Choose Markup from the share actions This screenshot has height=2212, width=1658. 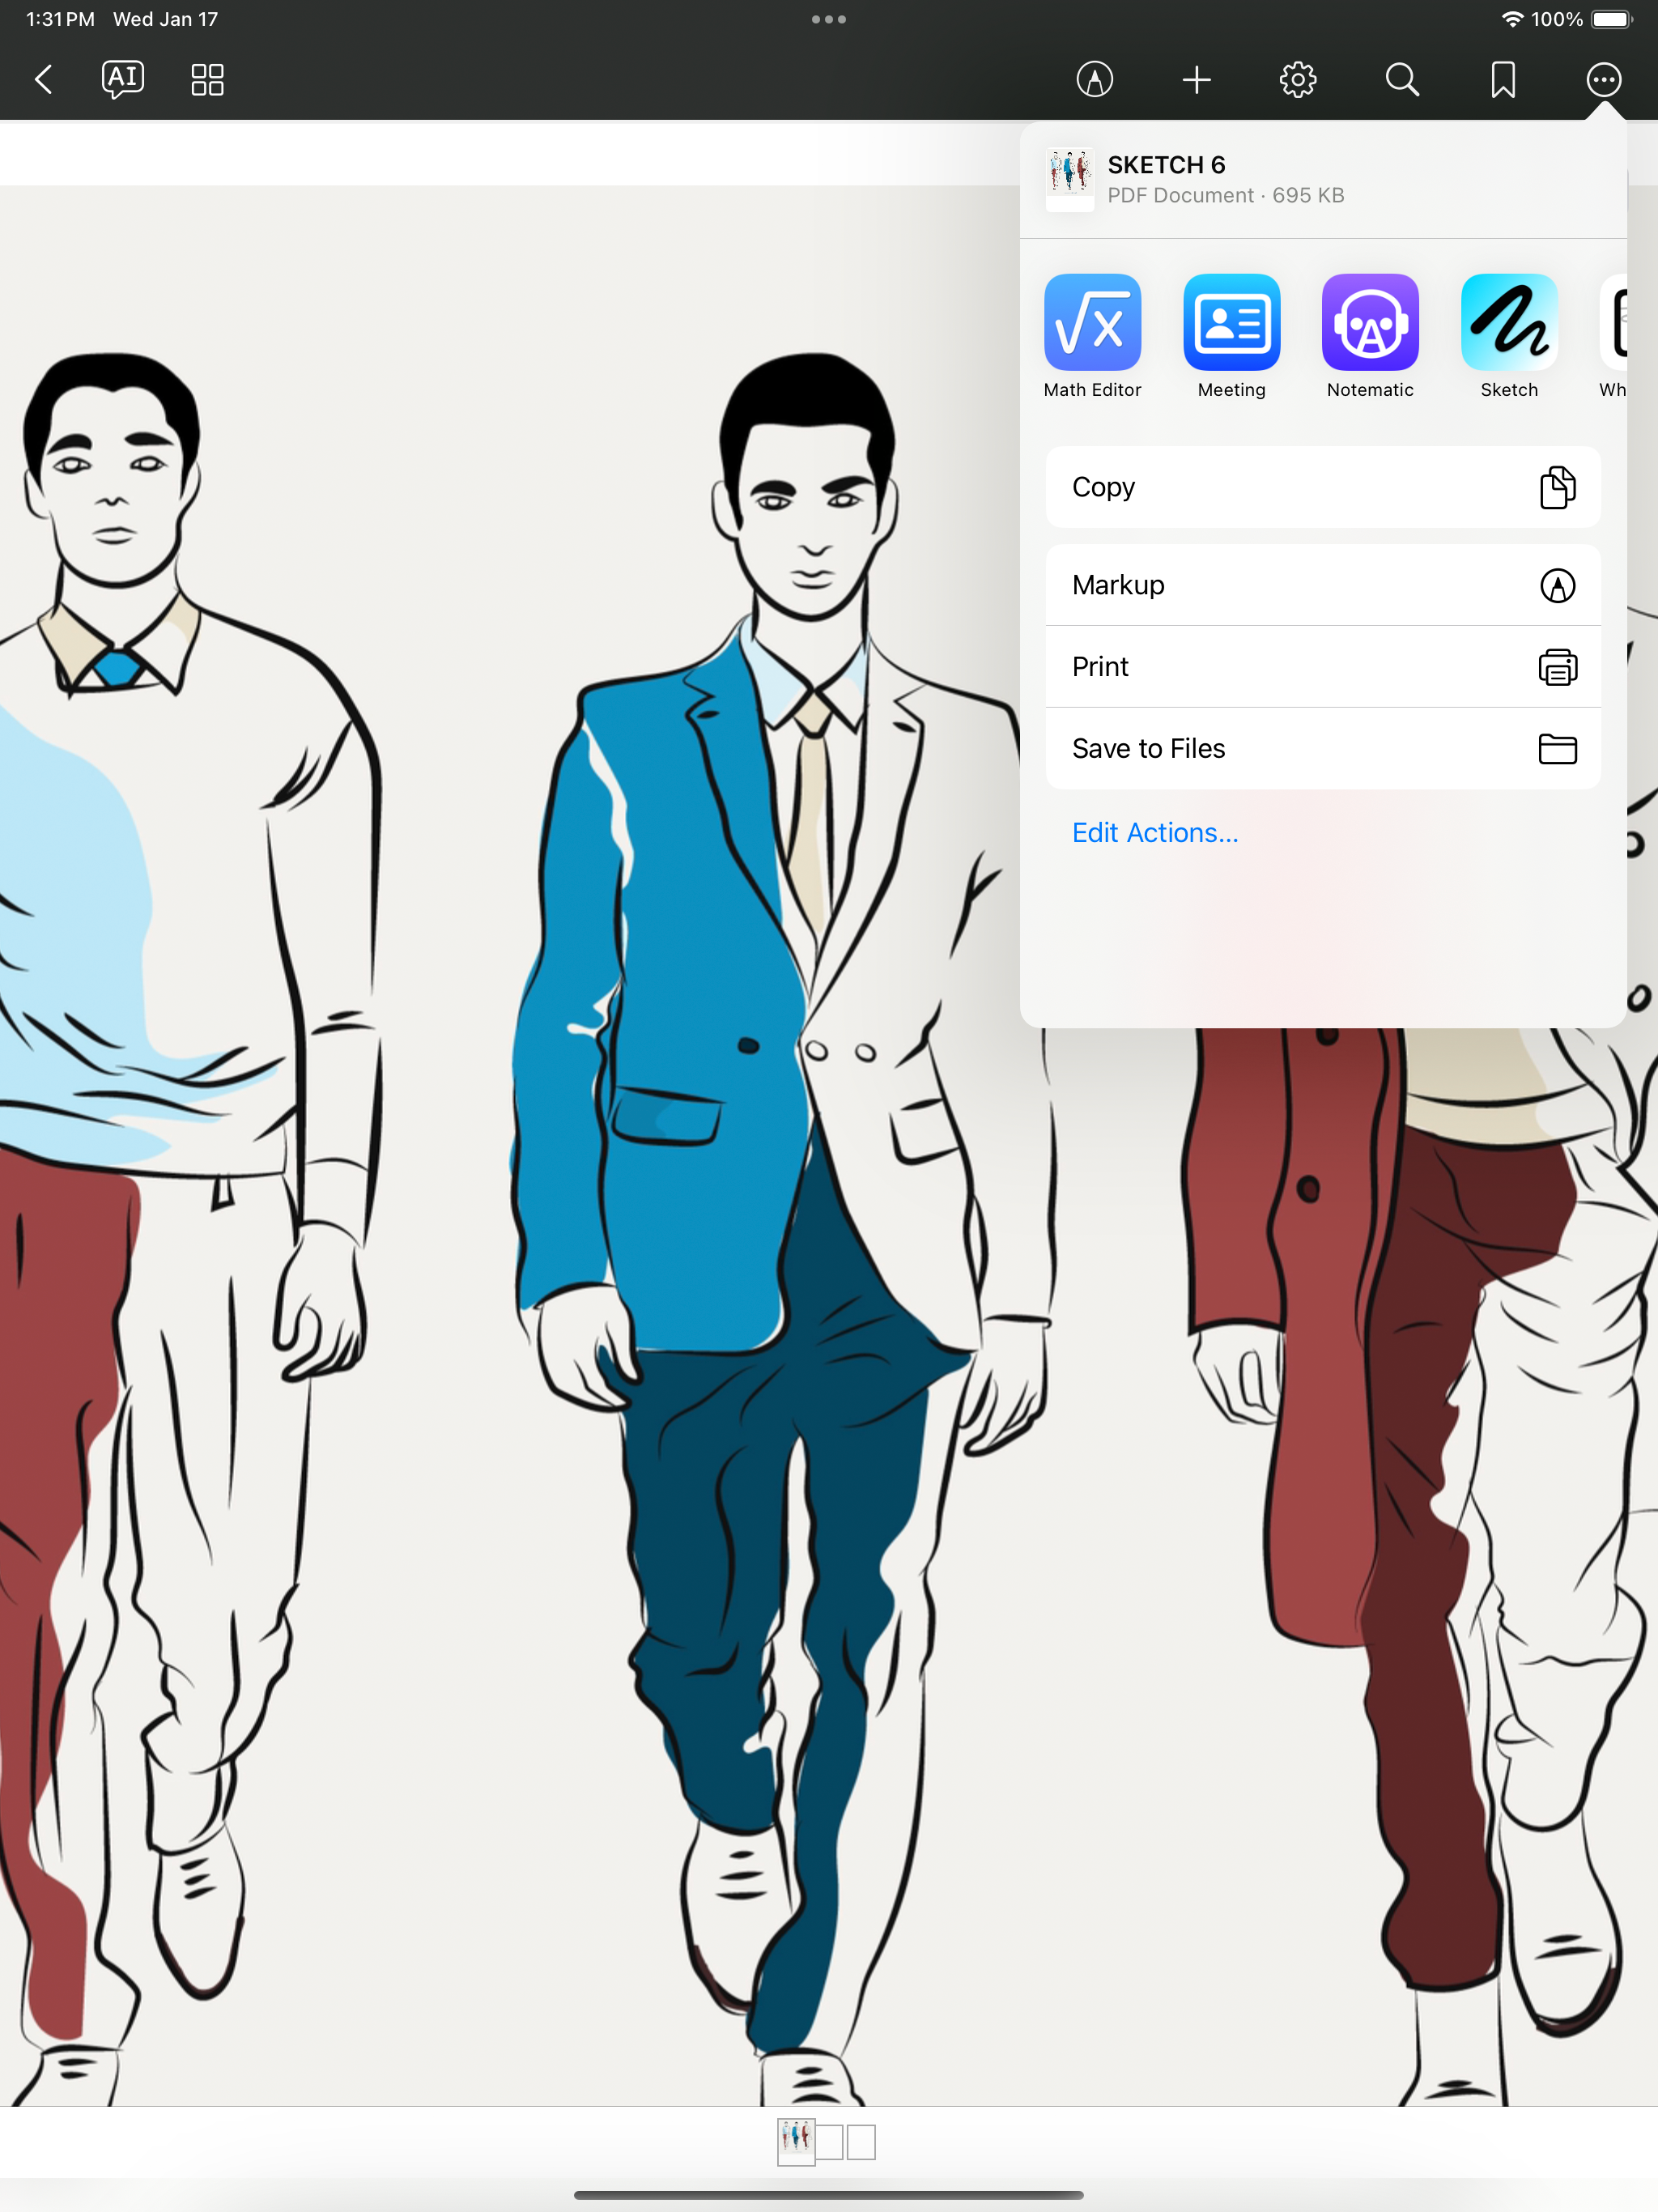1322,585
